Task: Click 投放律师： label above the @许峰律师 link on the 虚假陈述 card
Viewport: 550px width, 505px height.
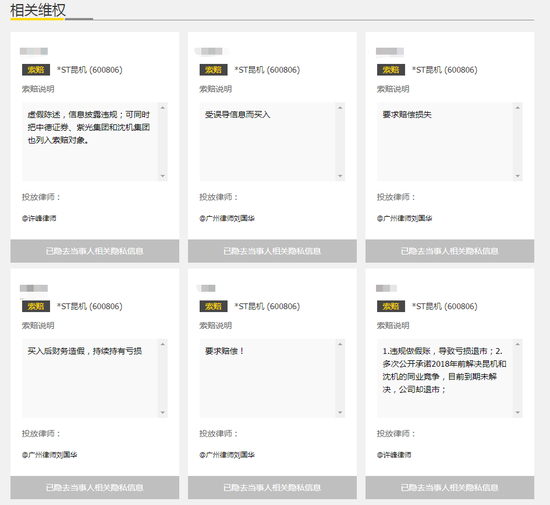Action: pos(41,197)
